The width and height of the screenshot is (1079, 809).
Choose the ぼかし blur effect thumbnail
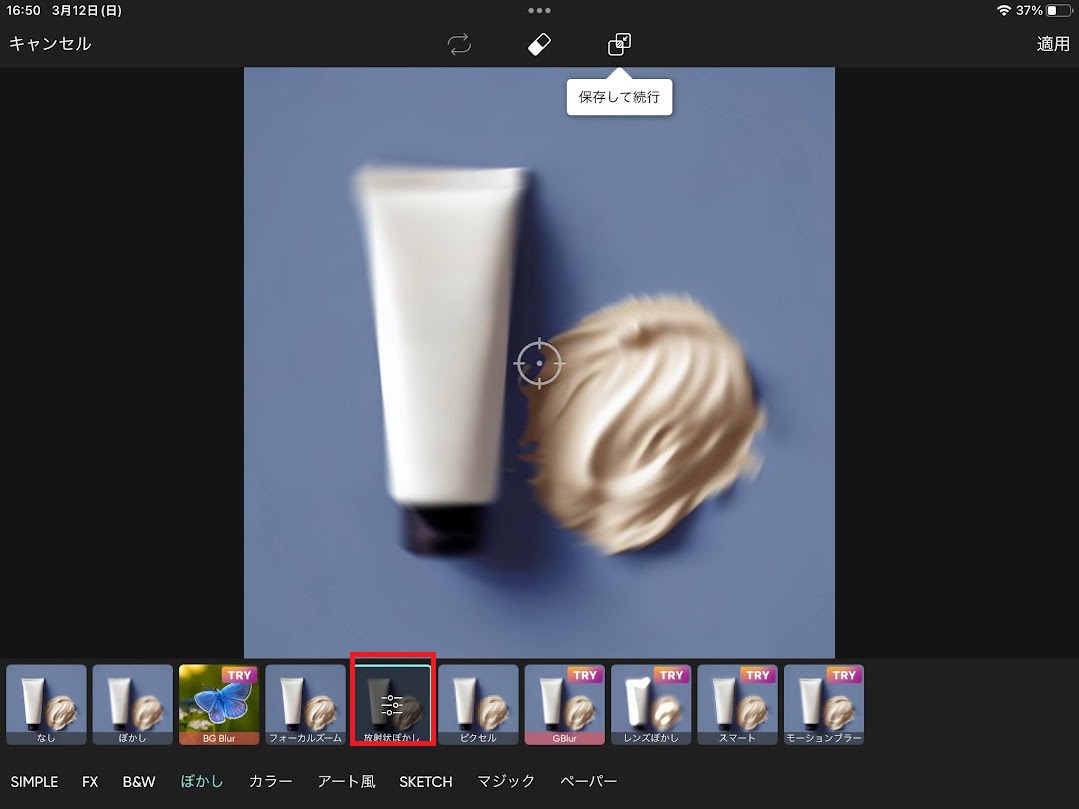pyautogui.click(x=133, y=704)
